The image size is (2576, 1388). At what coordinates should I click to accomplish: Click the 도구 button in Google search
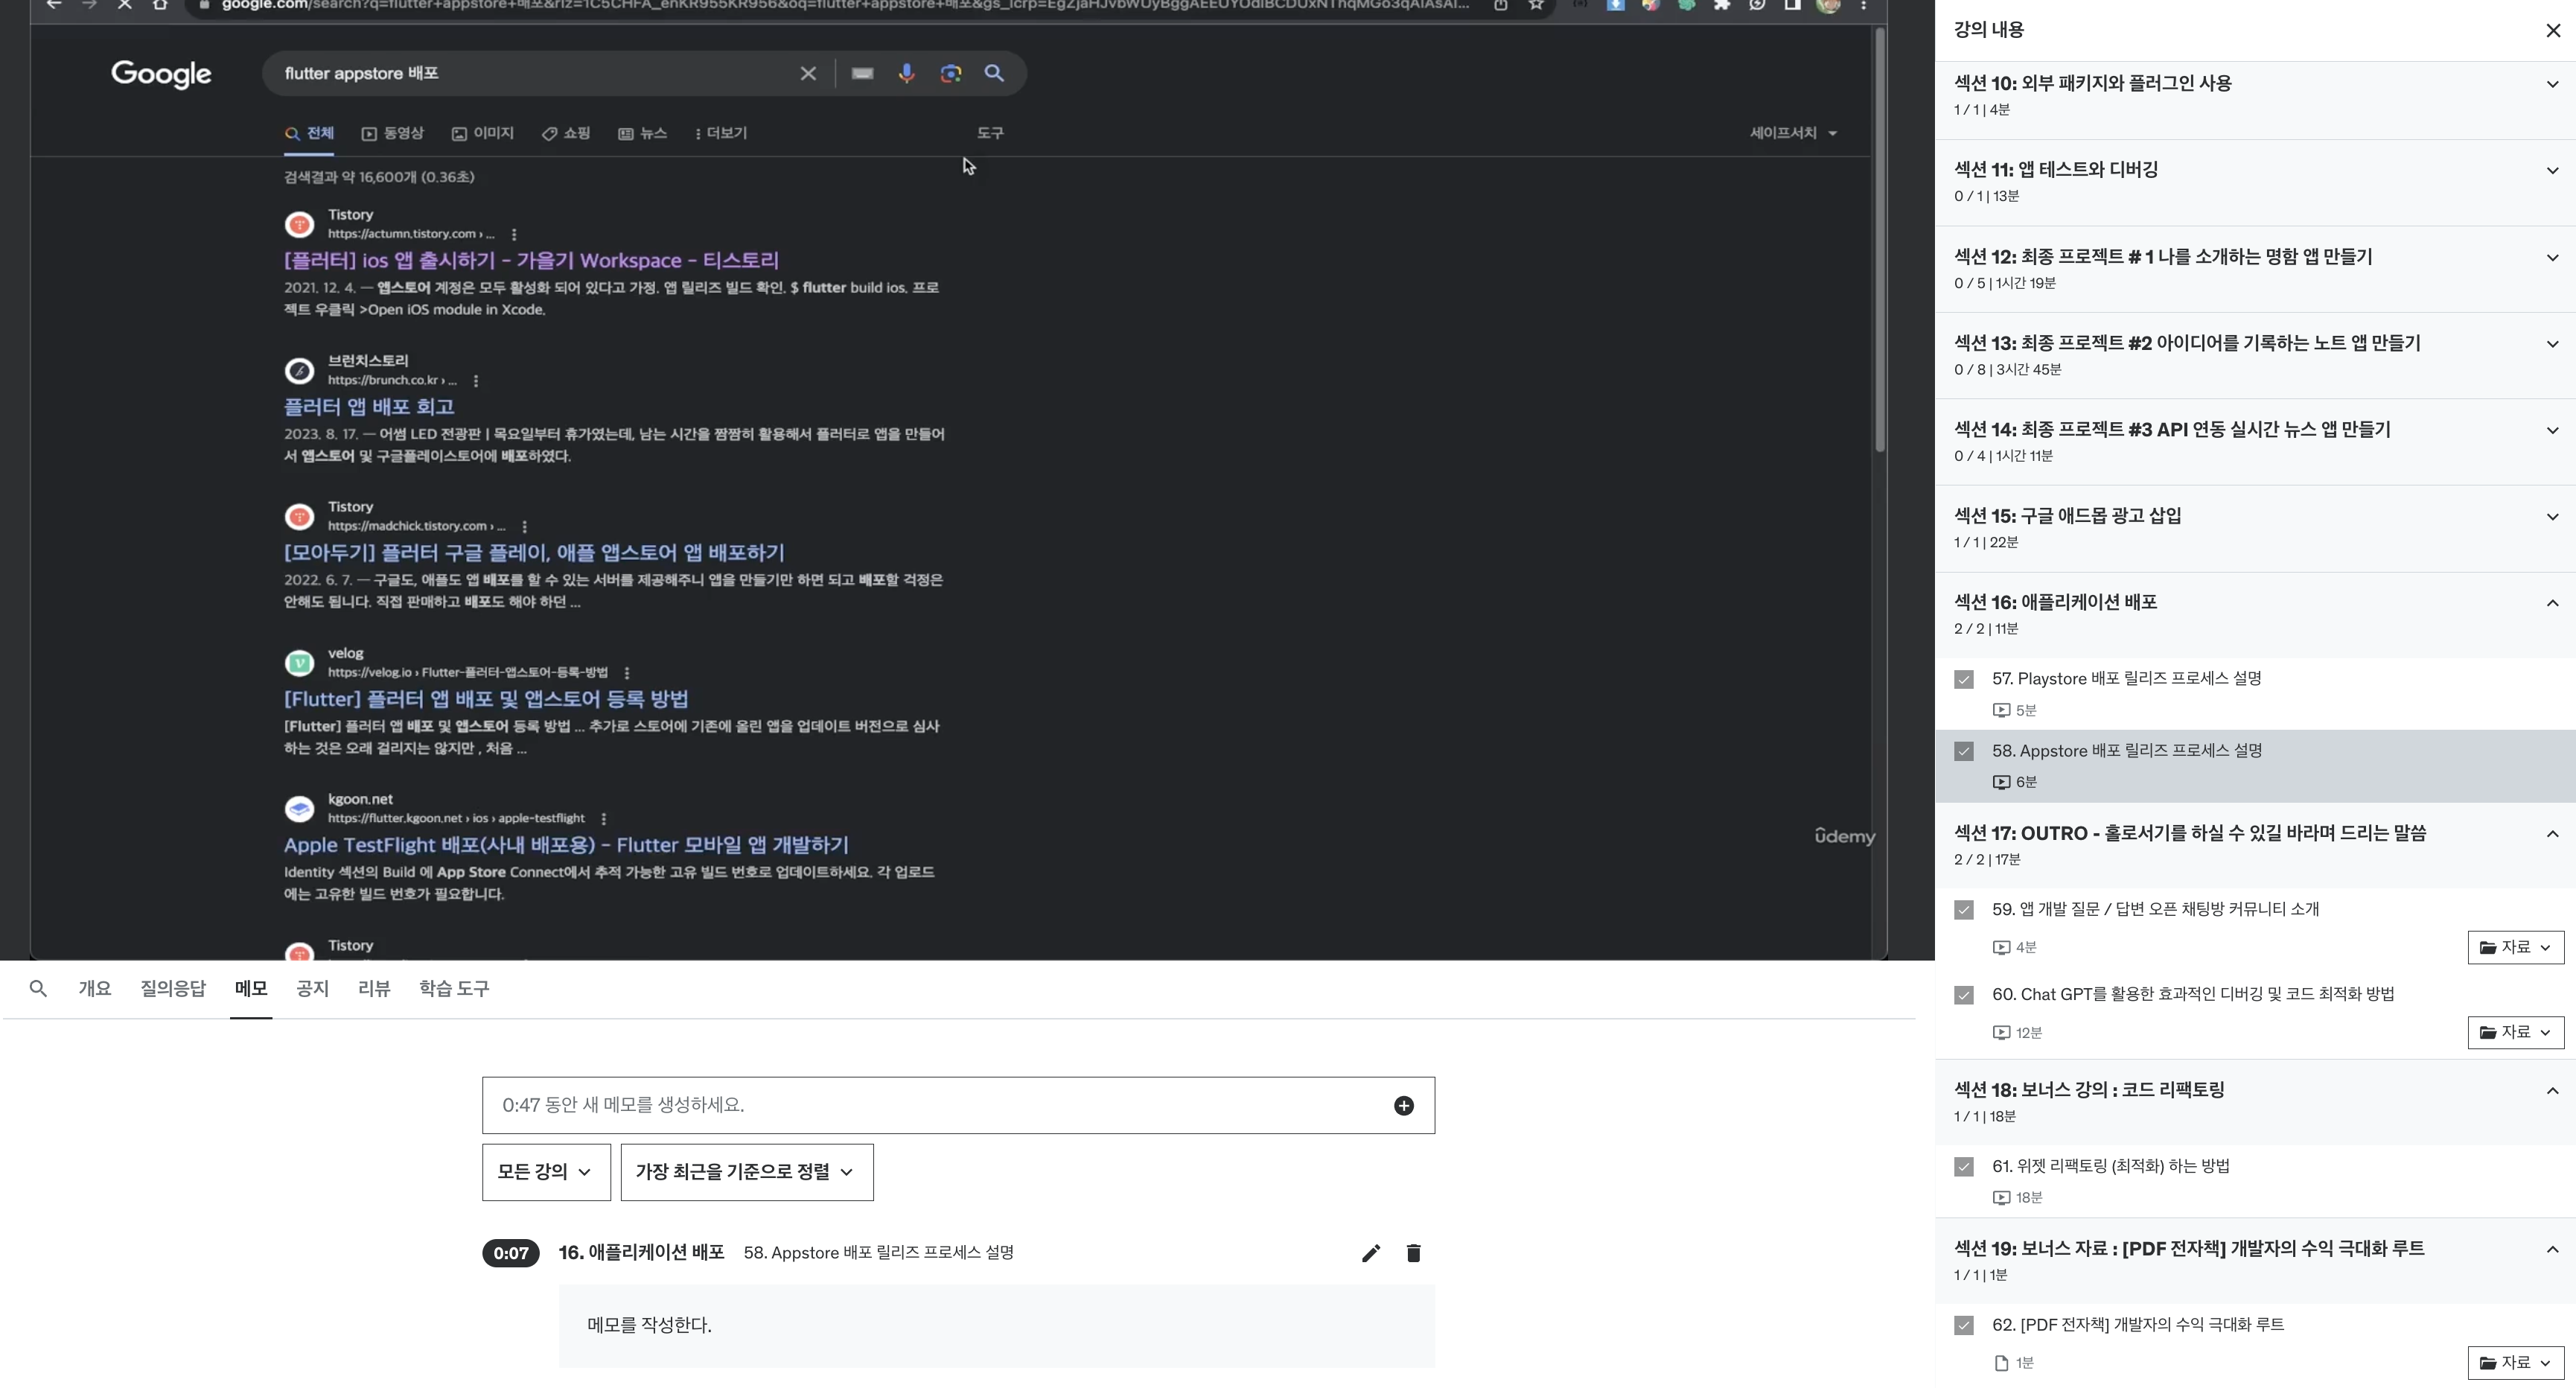(x=990, y=133)
